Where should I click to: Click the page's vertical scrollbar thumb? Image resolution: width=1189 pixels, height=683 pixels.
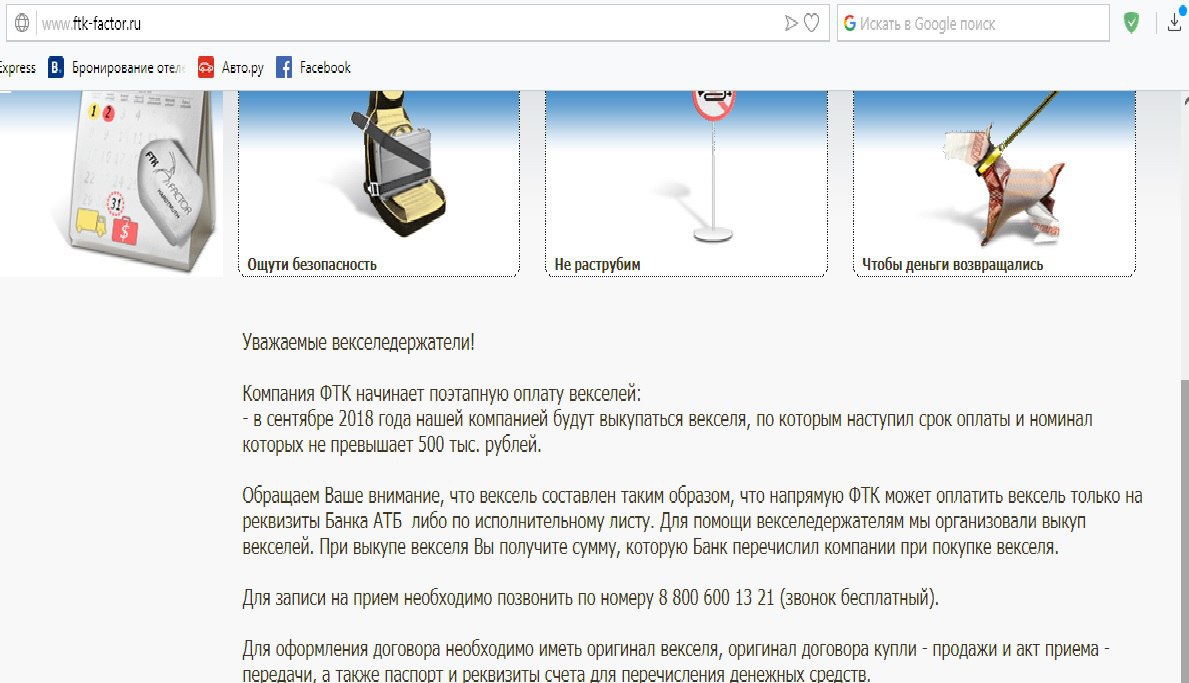pos(1184,531)
